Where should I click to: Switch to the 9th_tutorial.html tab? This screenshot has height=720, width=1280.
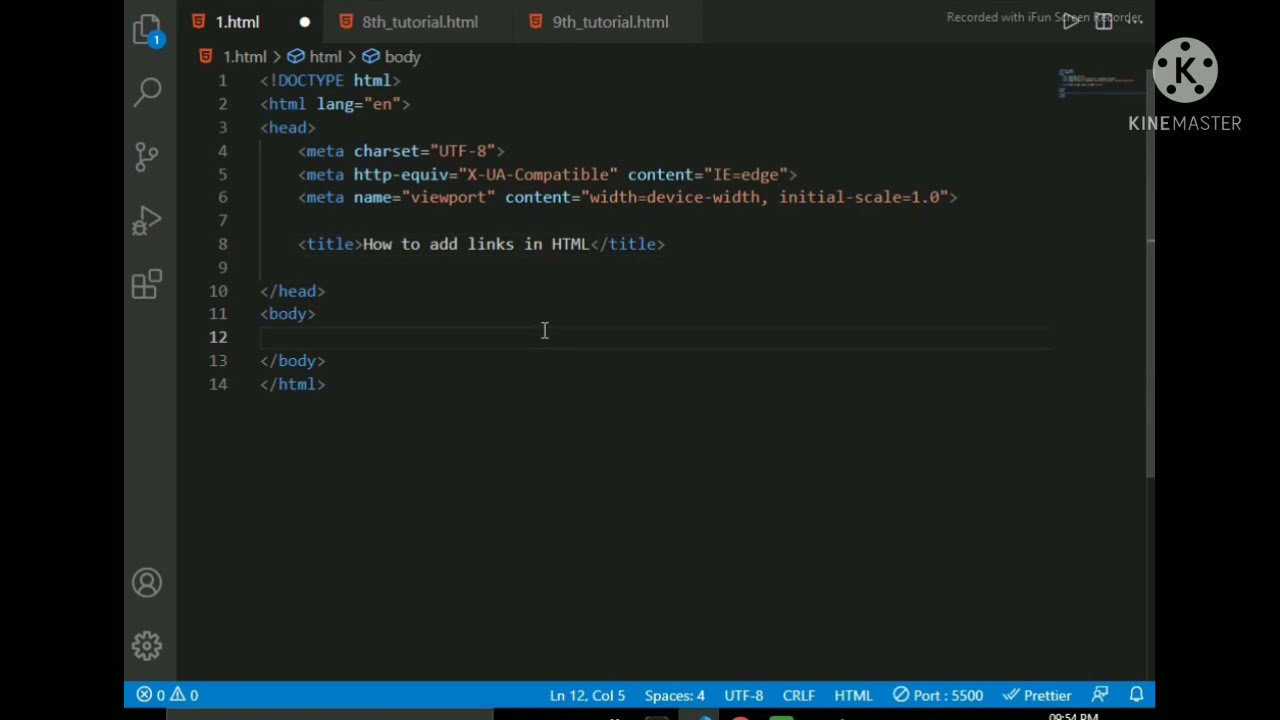(x=610, y=22)
